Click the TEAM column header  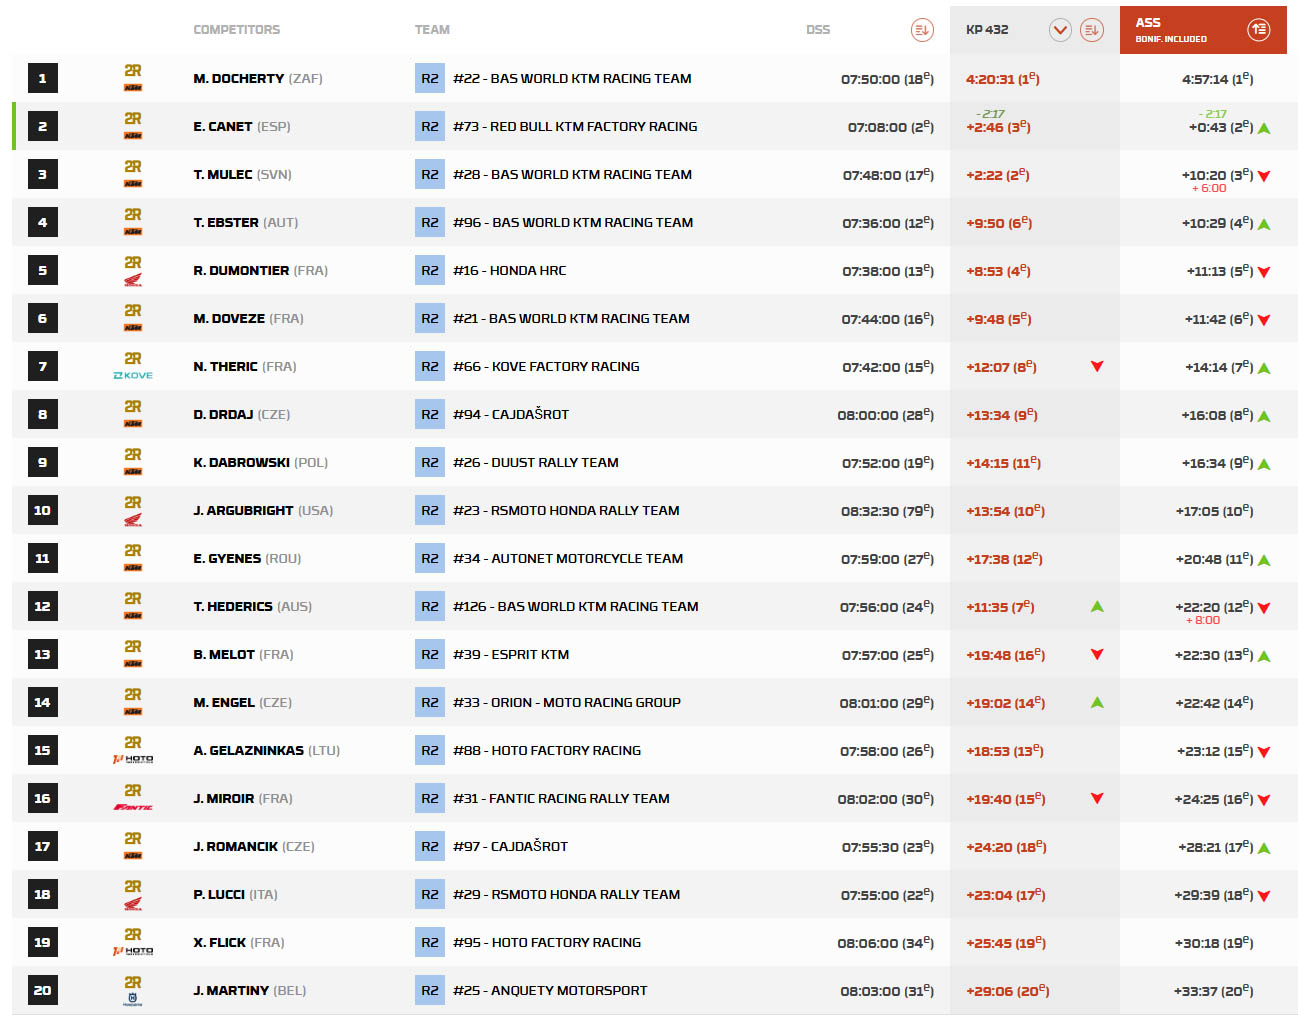[432, 30]
